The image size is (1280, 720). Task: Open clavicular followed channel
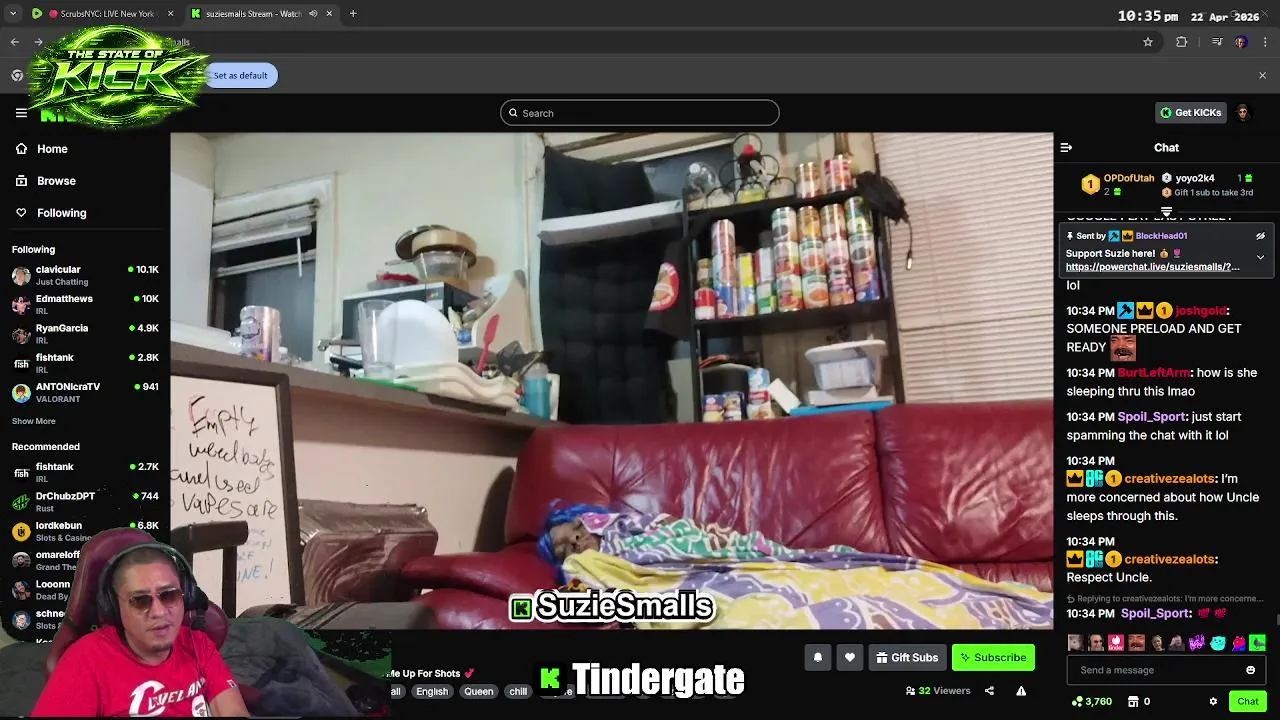[85, 275]
